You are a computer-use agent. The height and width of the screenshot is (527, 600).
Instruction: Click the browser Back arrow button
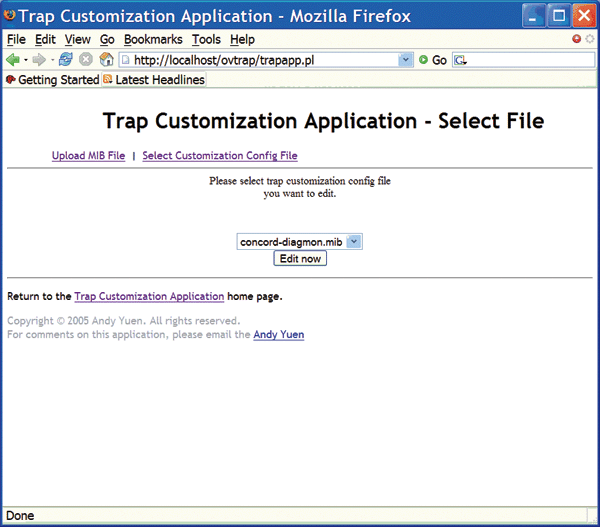[x=13, y=60]
